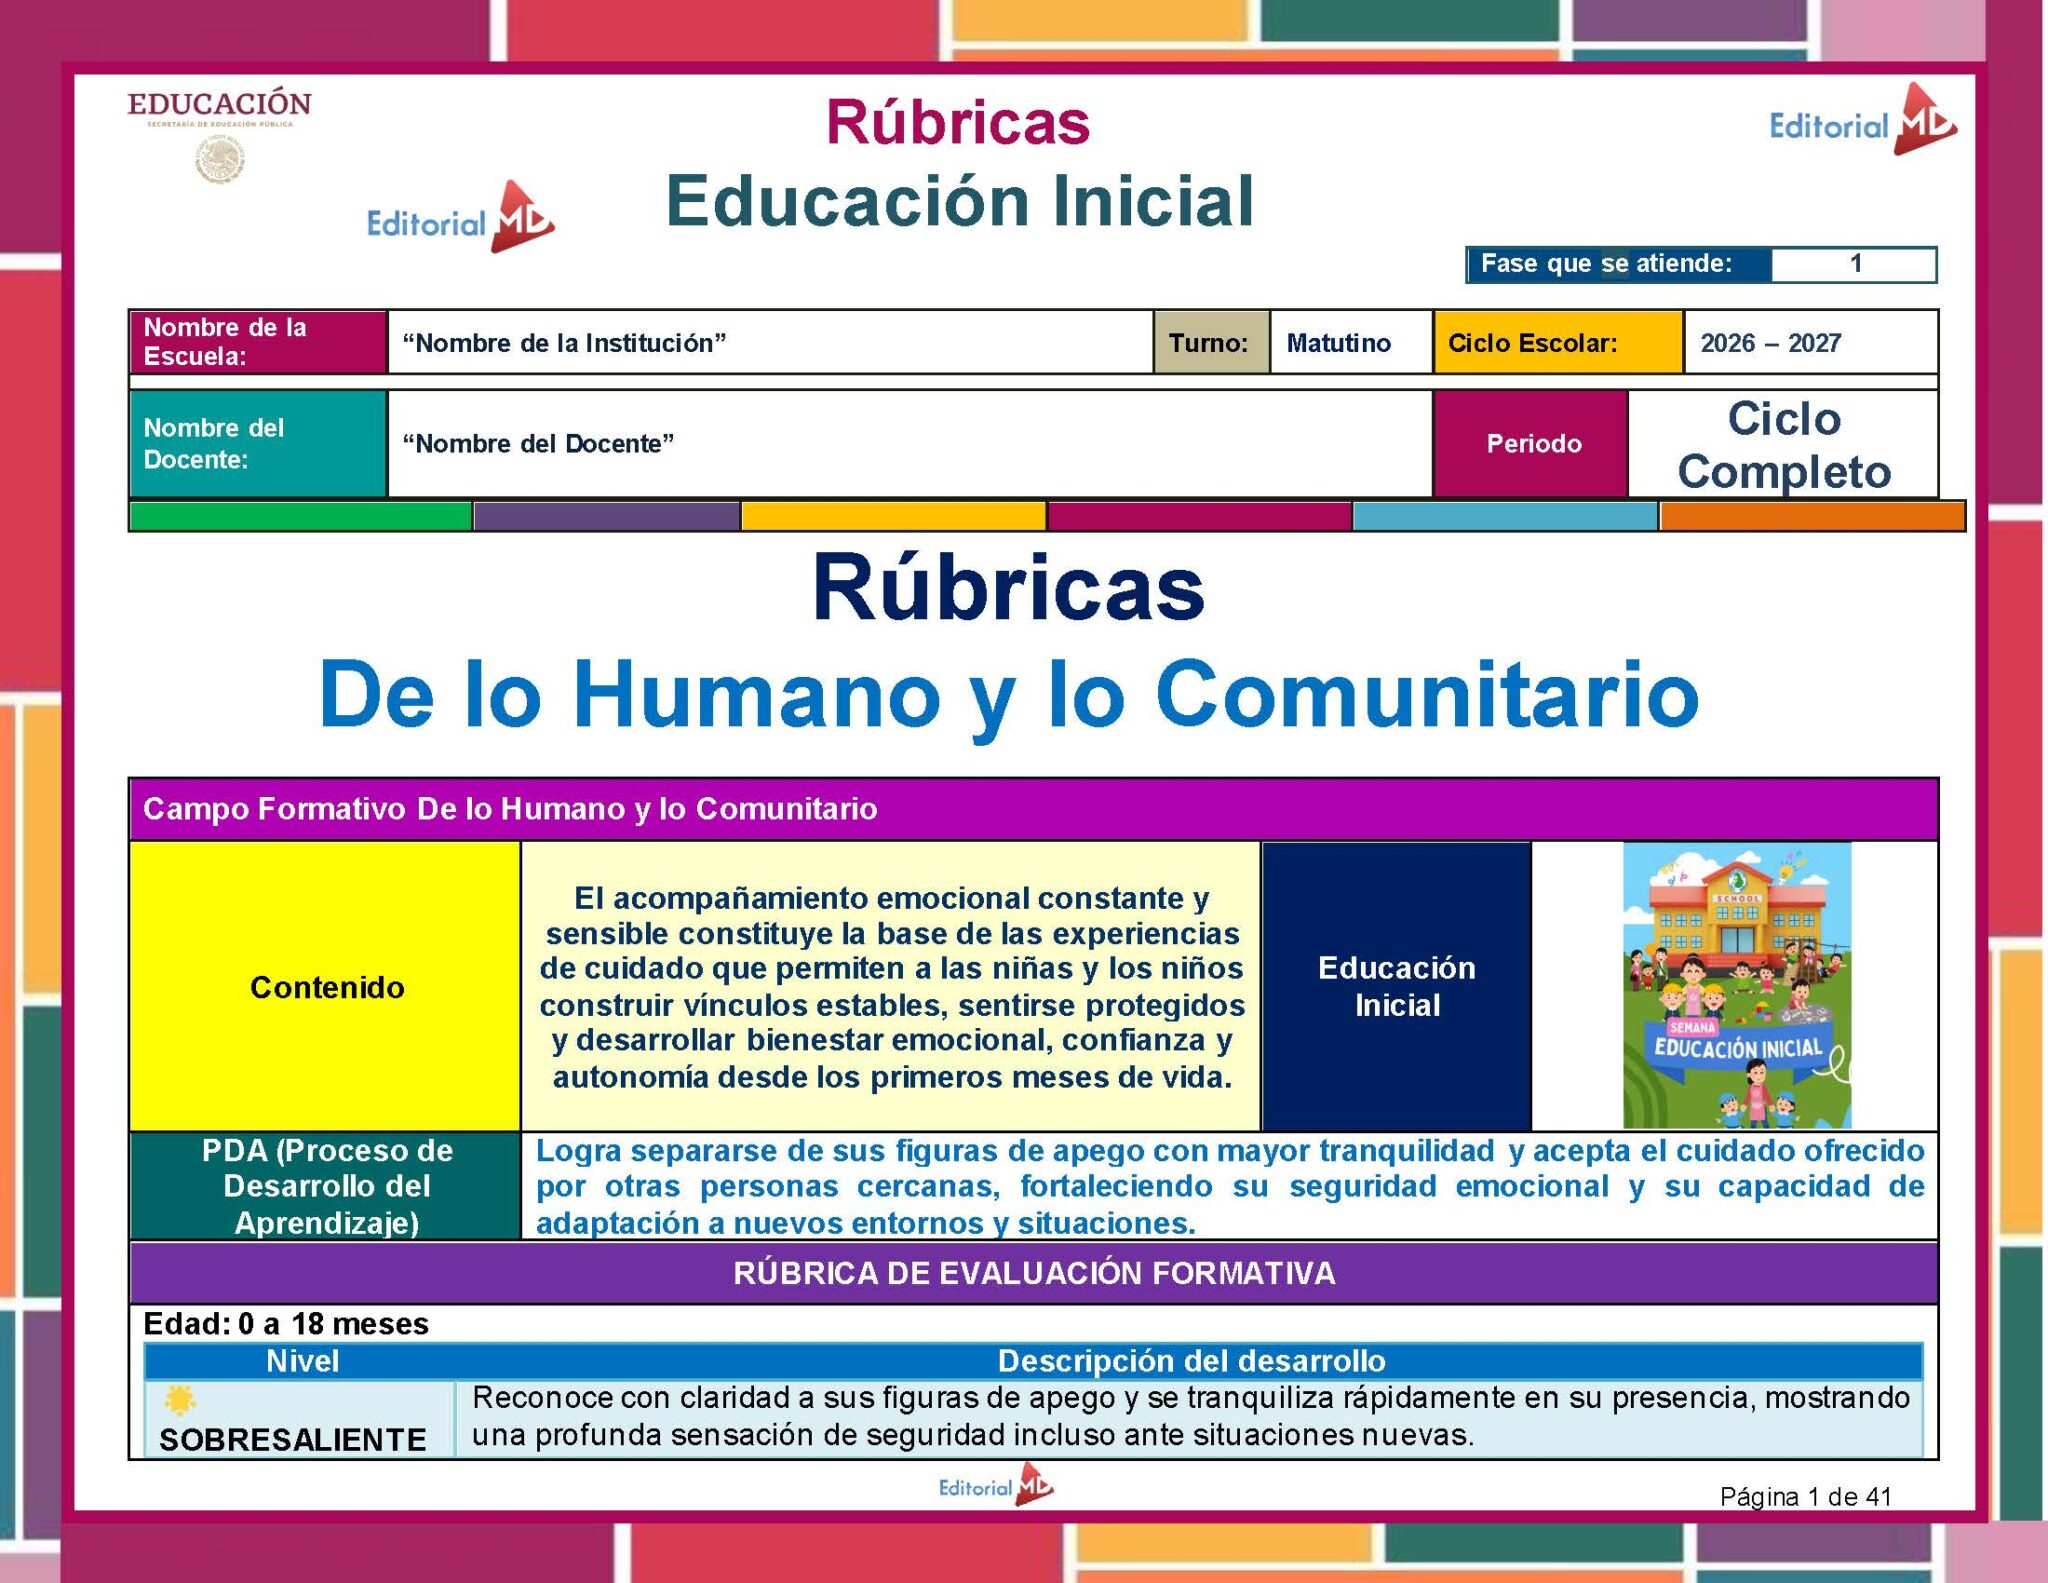Click the sun icon above SOBRESALIENTE
Image resolution: width=2048 pixels, height=1583 pixels.
pos(180,1400)
